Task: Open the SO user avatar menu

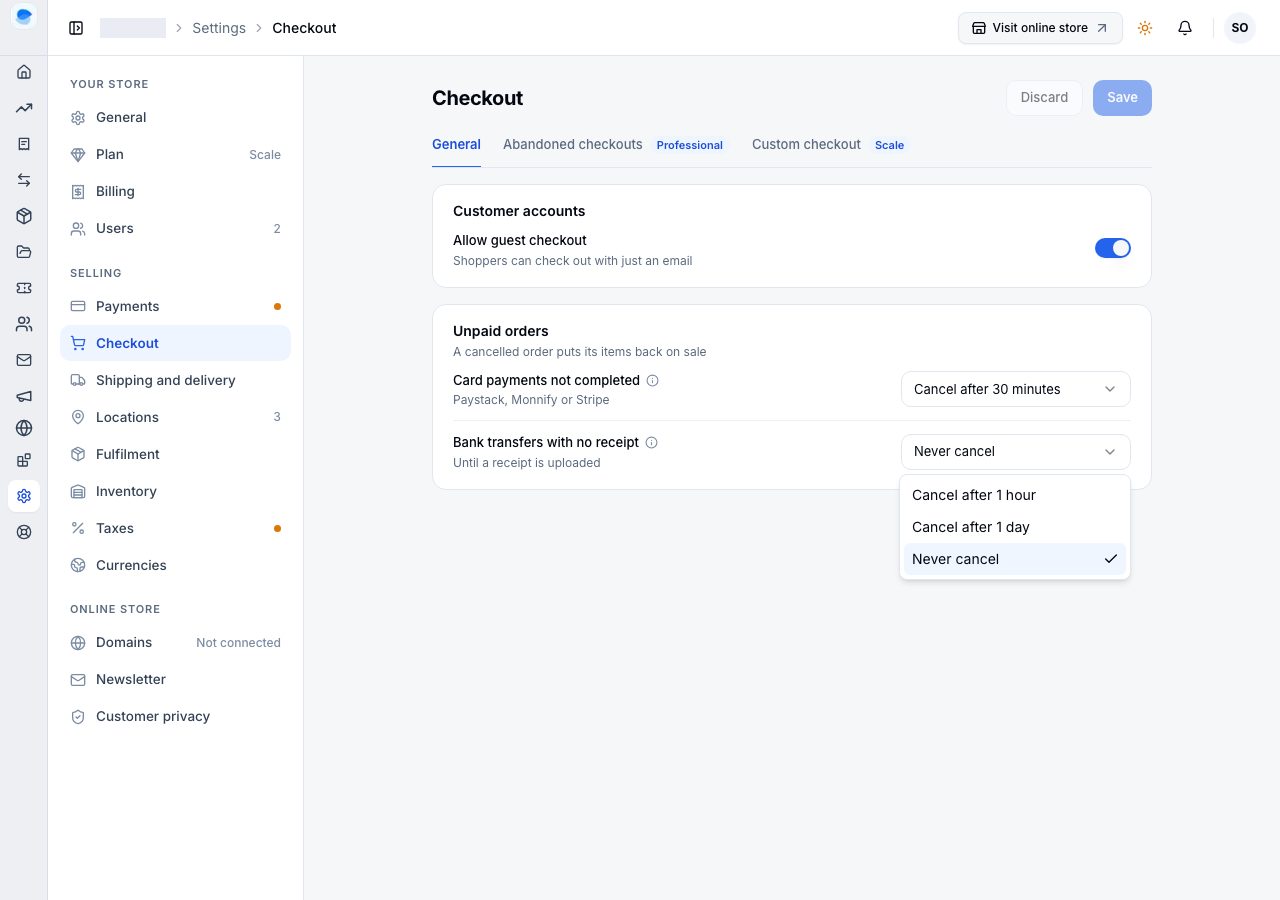Action: coord(1240,28)
